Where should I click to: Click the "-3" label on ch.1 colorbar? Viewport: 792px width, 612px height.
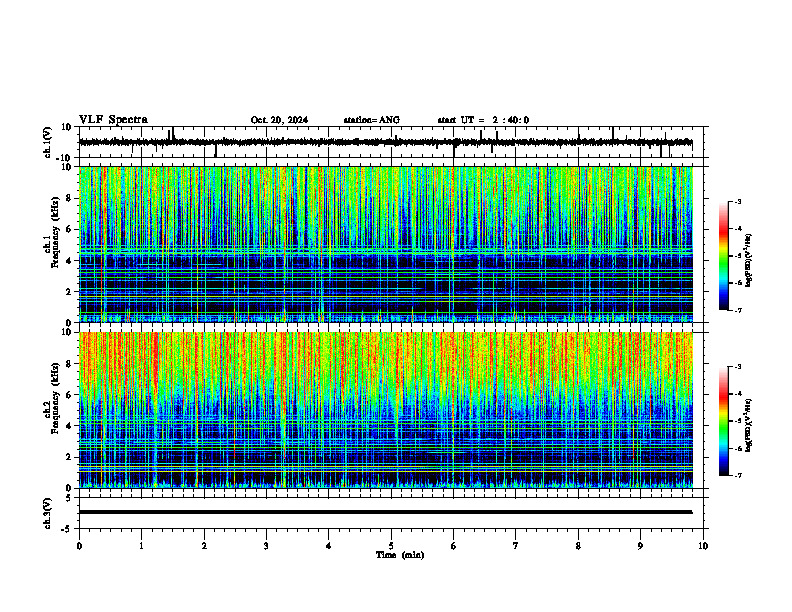tap(738, 202)
